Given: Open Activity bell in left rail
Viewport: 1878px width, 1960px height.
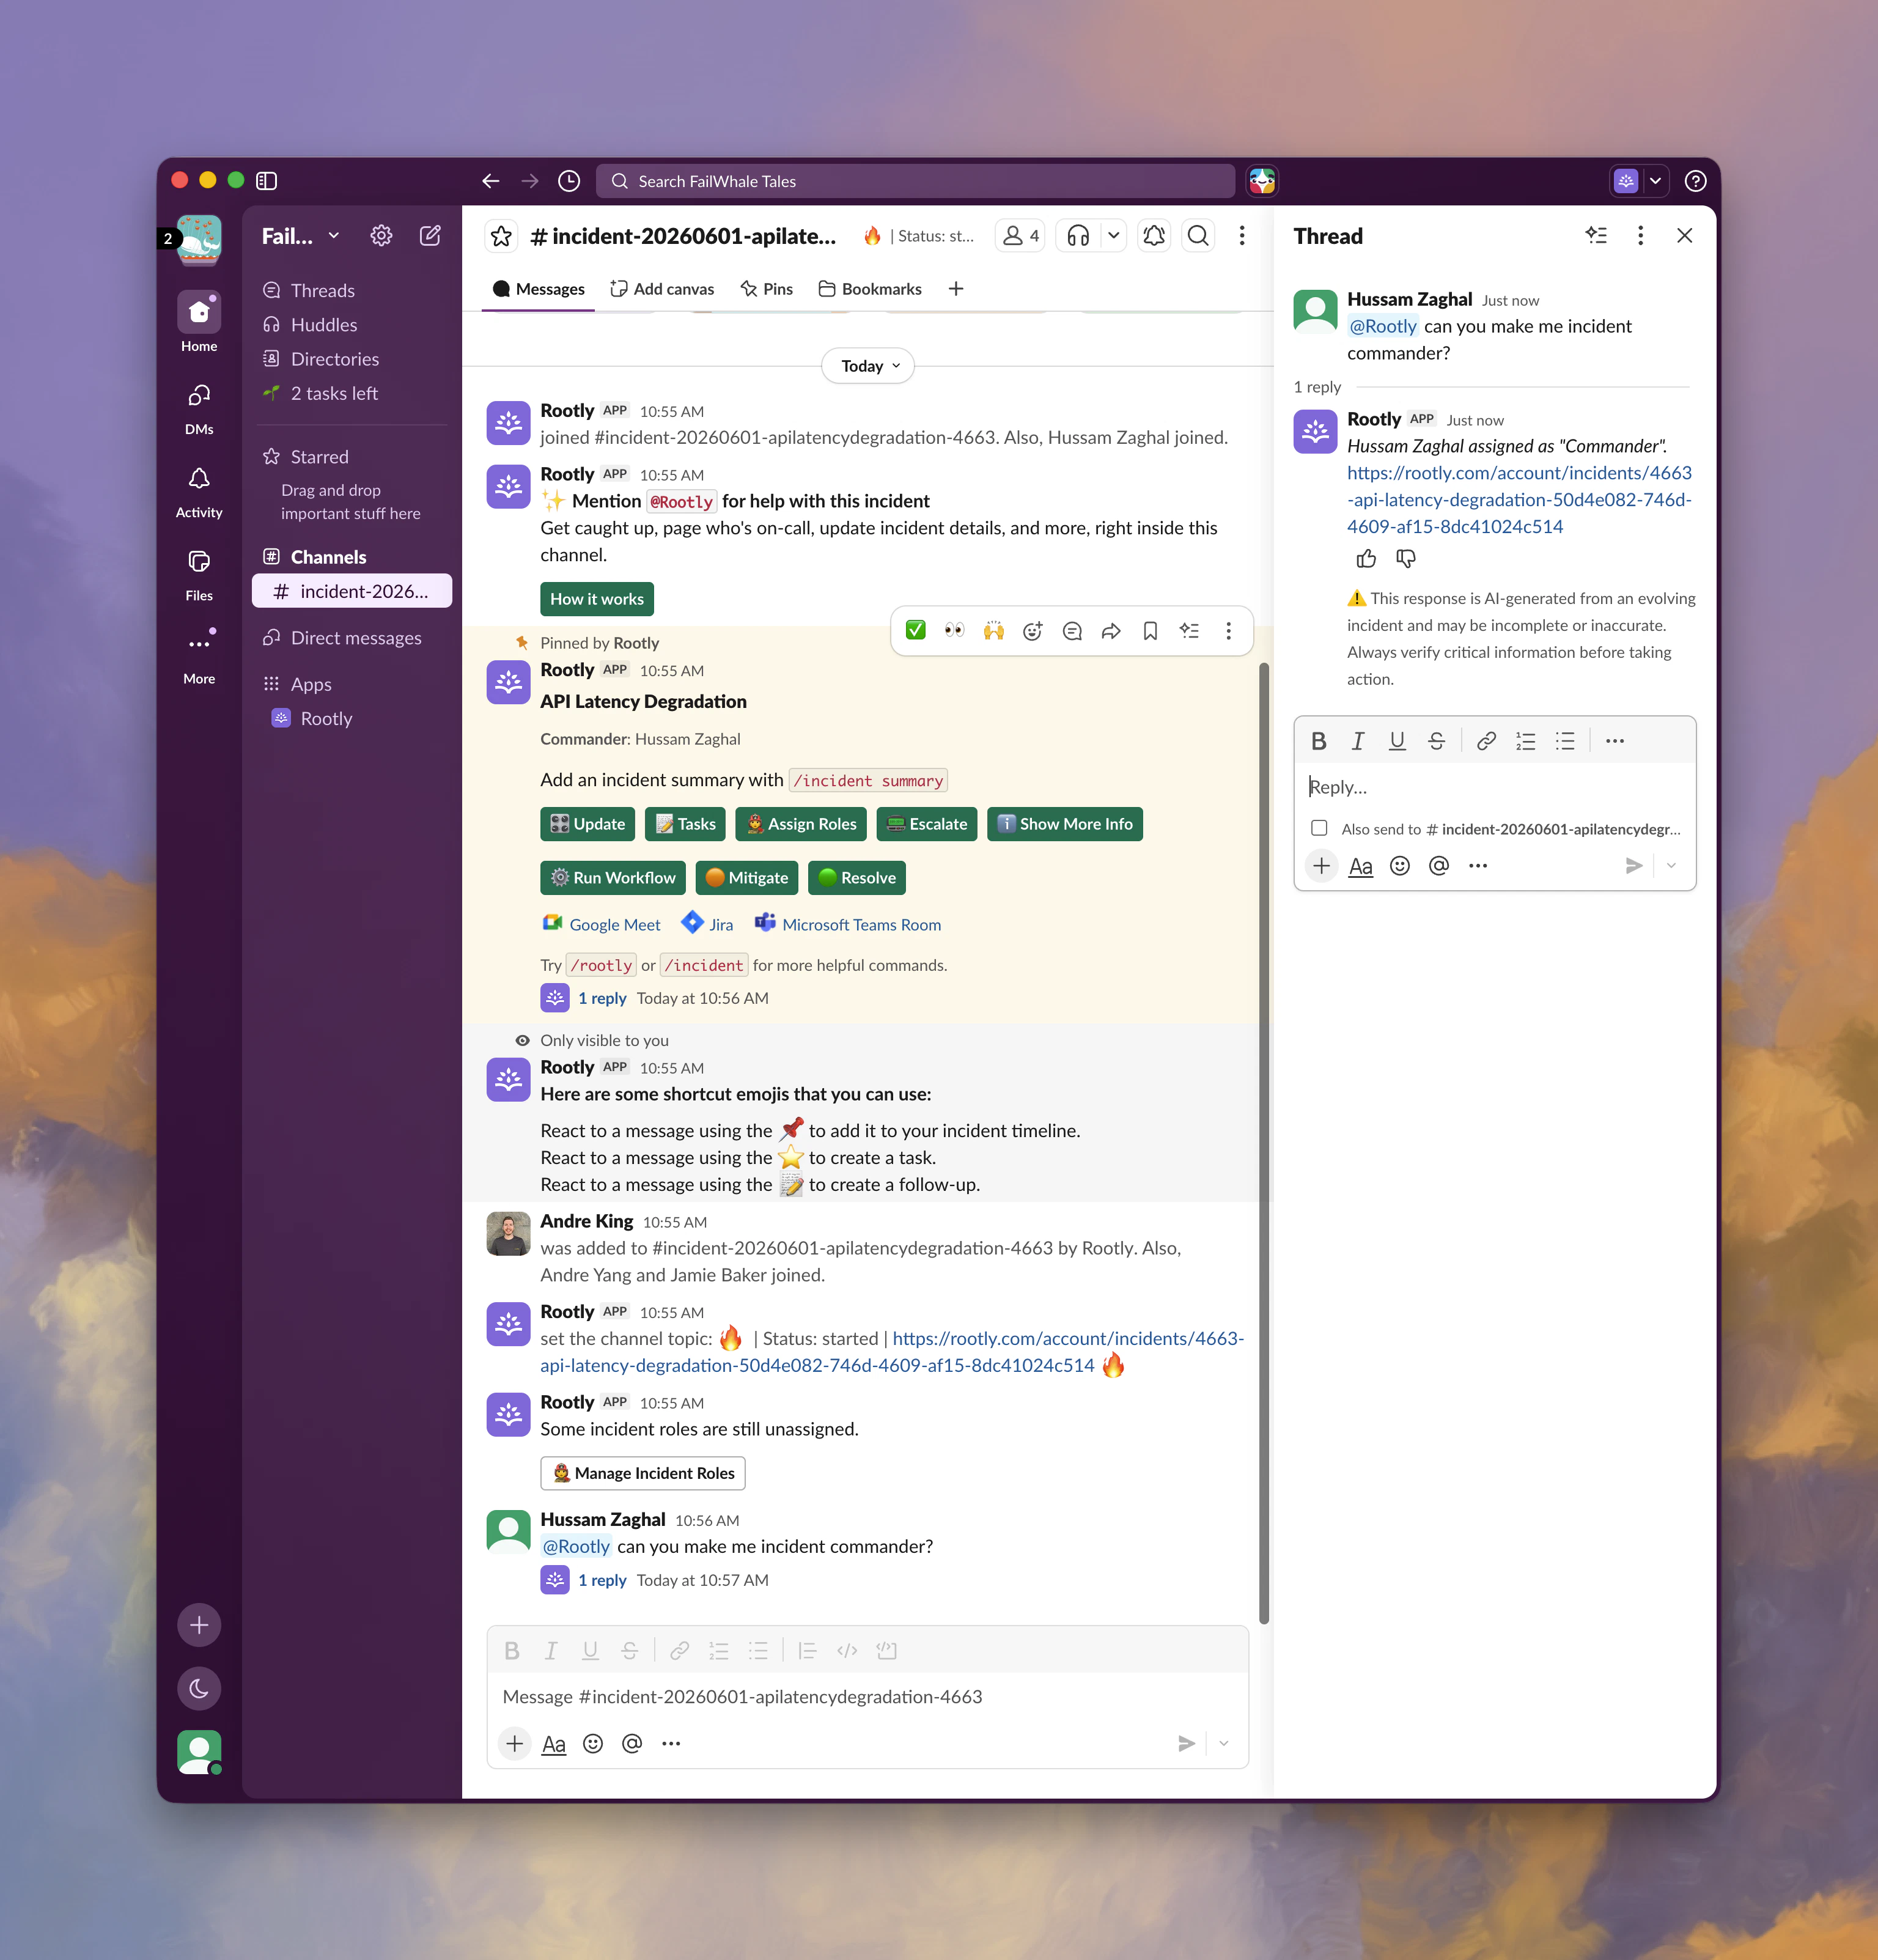Looking at the screenshot, I should (199, 491).
